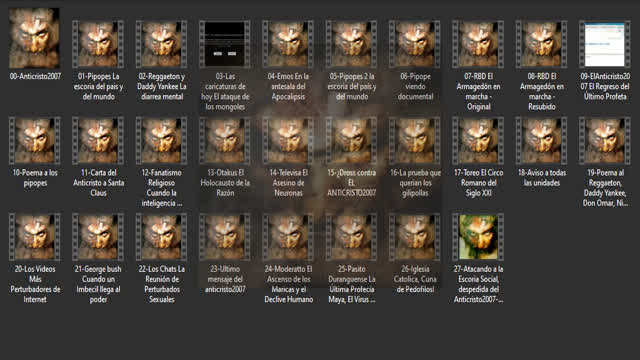Click file name 12-Fanatismo Religioso Cuando la inteligencia
The width and height of the screenshot is (640, 360).
click(162, 188)
